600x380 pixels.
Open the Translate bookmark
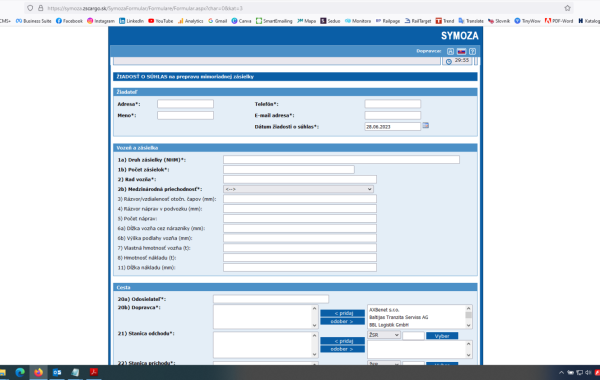point(471,21)
